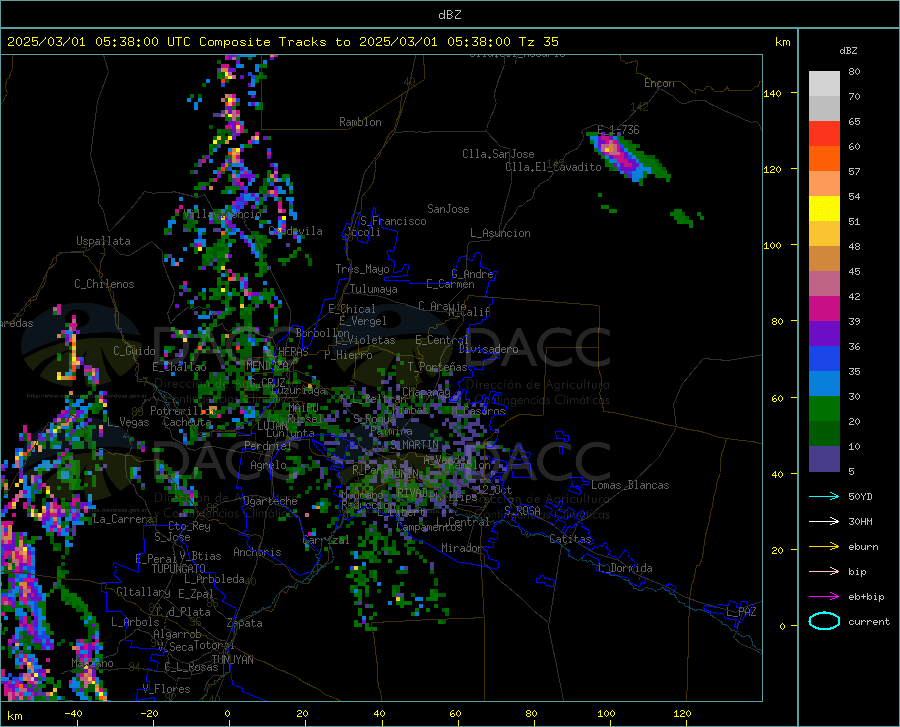Click the Zapata map label
Image resolution: width=900 pixels, height=727 pixels.
coord(245,623)
